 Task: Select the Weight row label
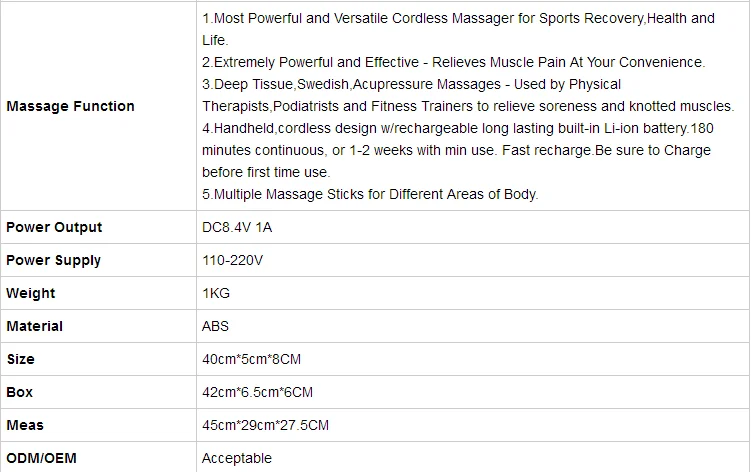31,293
